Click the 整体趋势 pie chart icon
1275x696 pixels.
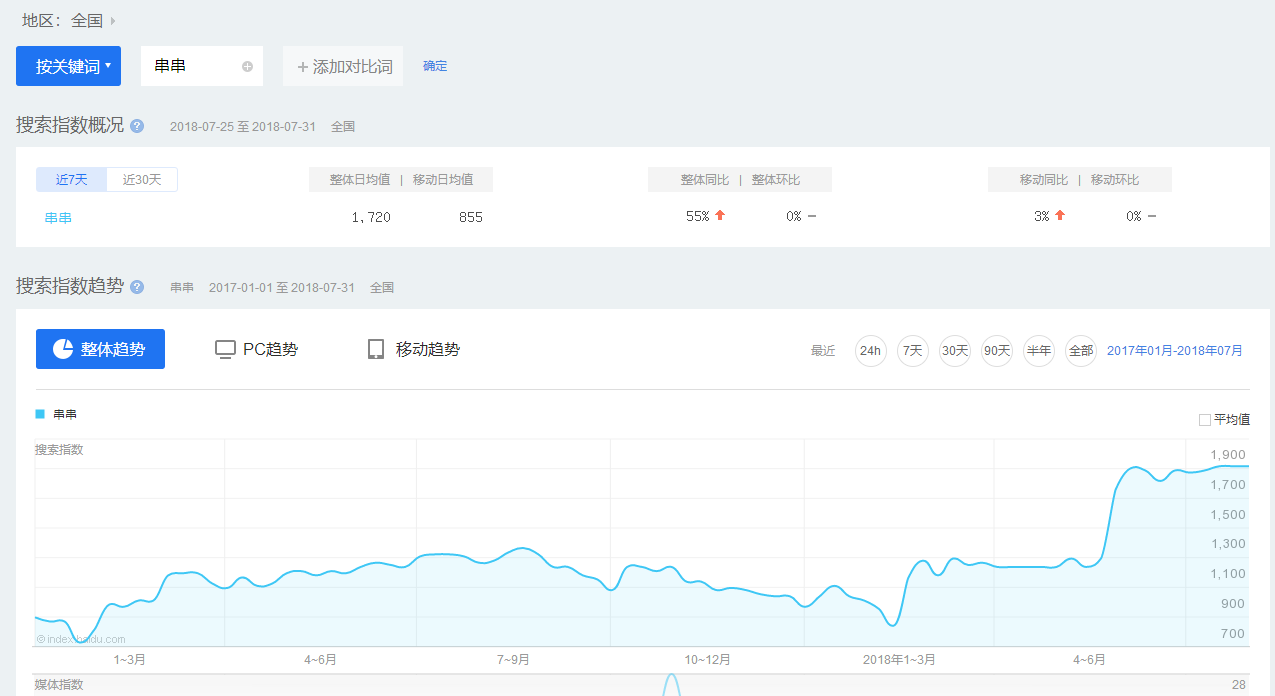tap(63, 349)
